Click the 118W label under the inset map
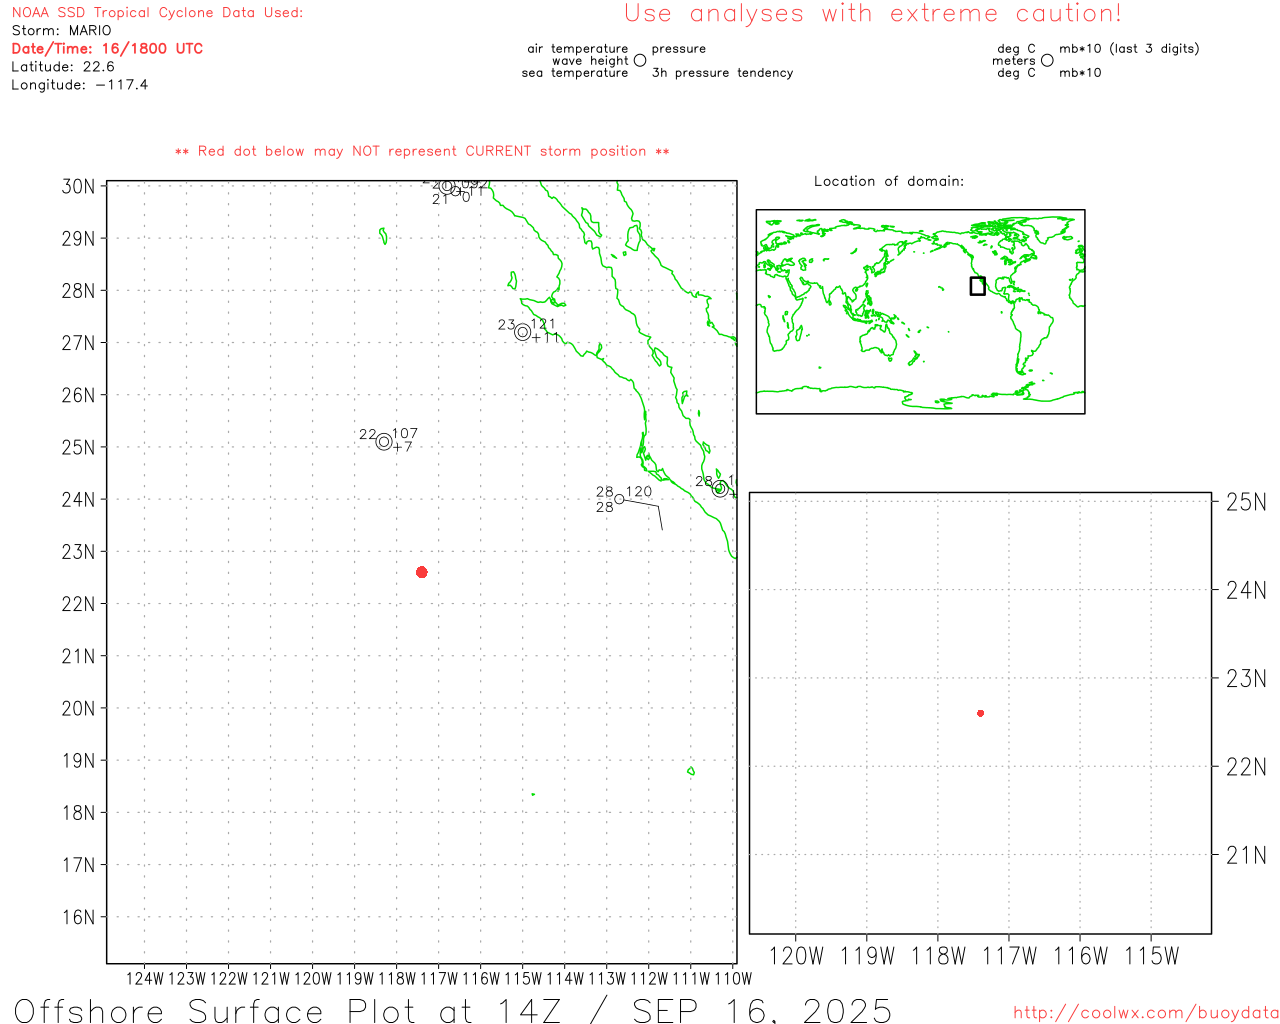The image size is (1280, 1024). [x=938, y=956]
